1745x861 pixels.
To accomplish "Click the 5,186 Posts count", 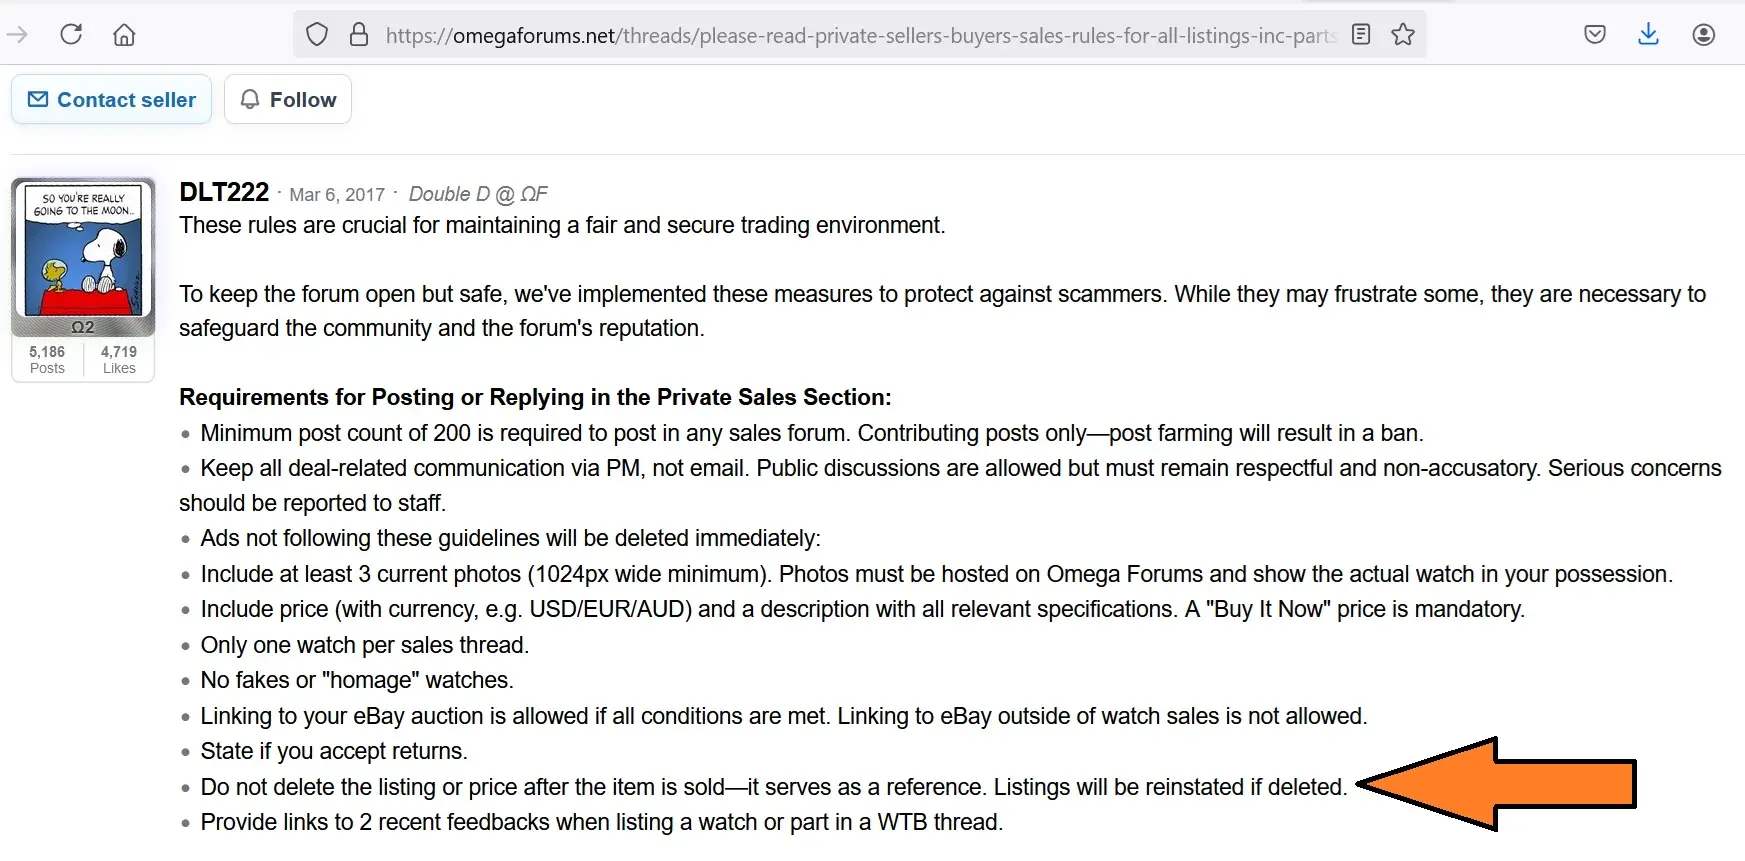I will [47, 359].
